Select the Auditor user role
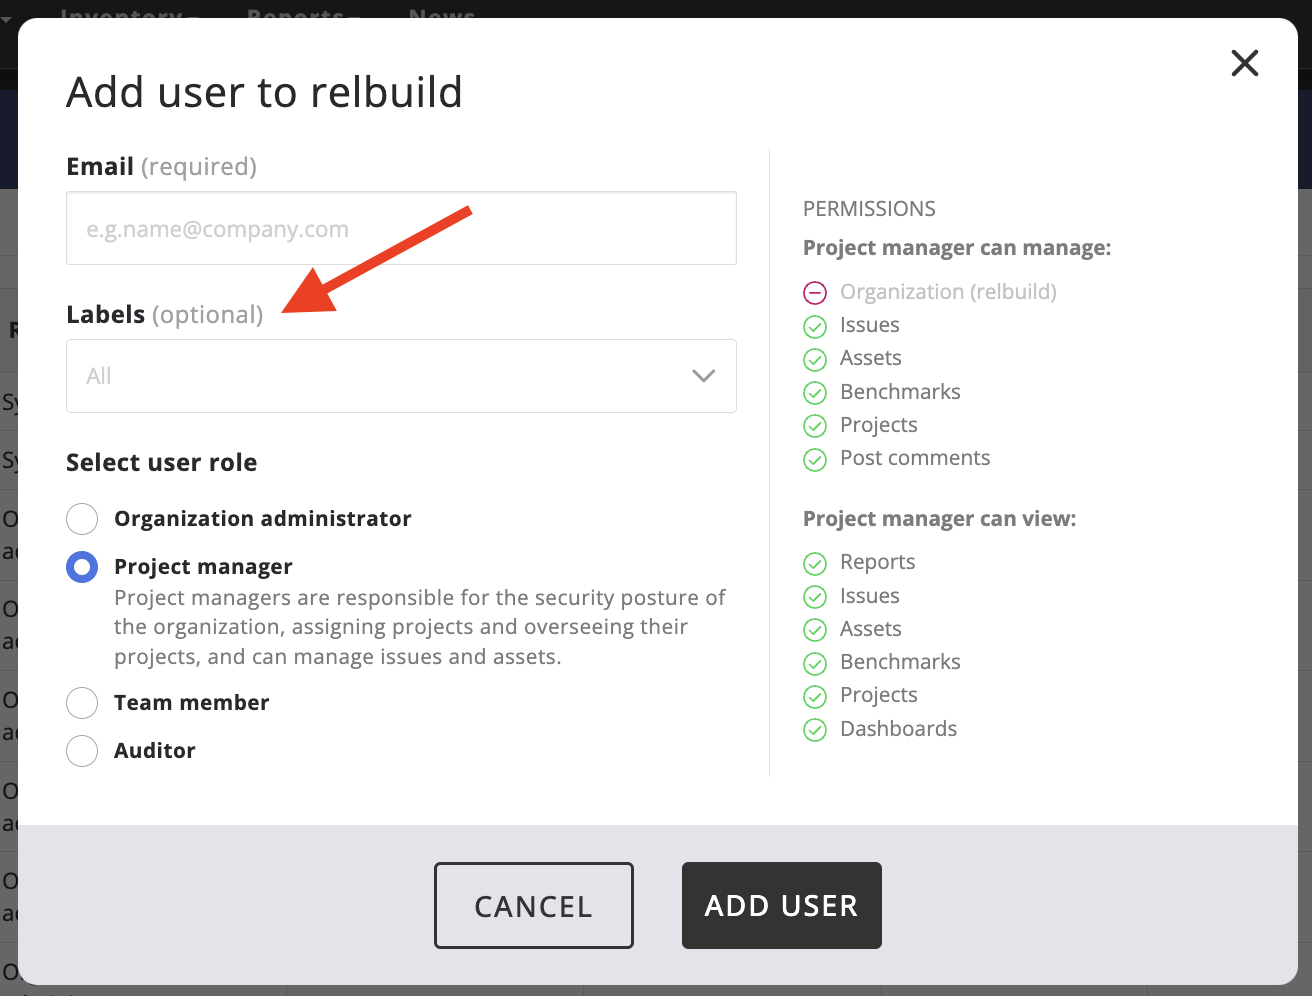 tap(82, 751)
